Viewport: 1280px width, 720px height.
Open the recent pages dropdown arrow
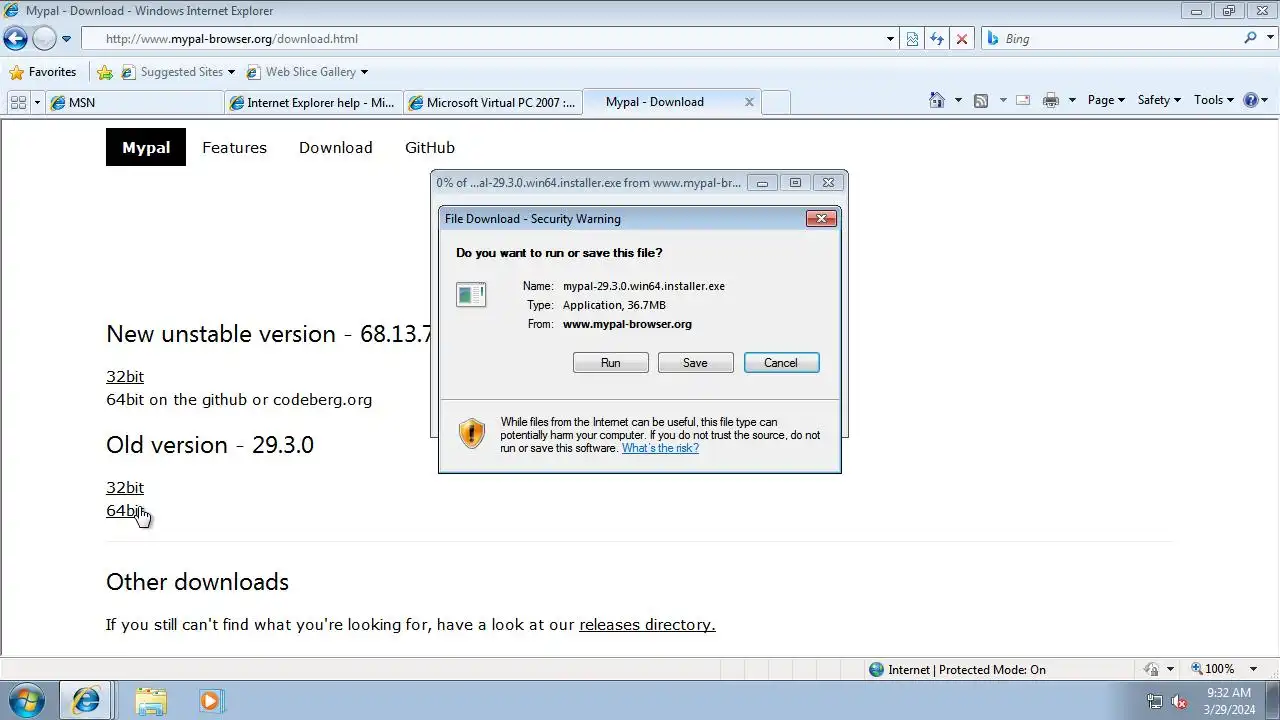[x=66, y=39]
